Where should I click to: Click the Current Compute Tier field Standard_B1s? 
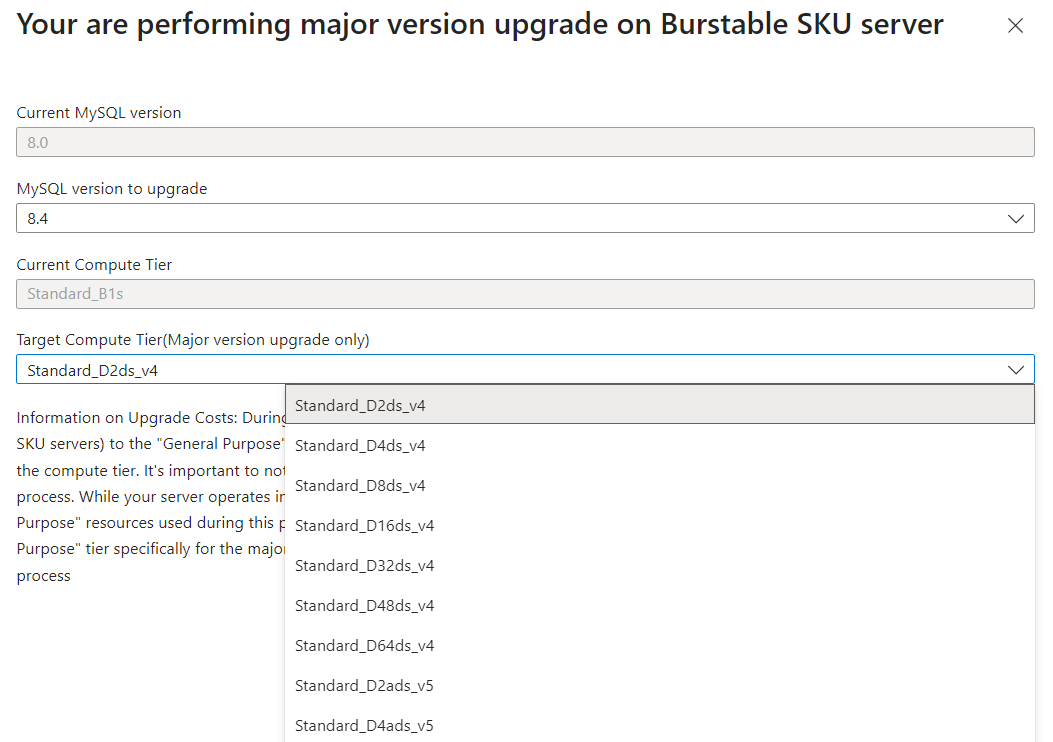[x=525, y=294]
